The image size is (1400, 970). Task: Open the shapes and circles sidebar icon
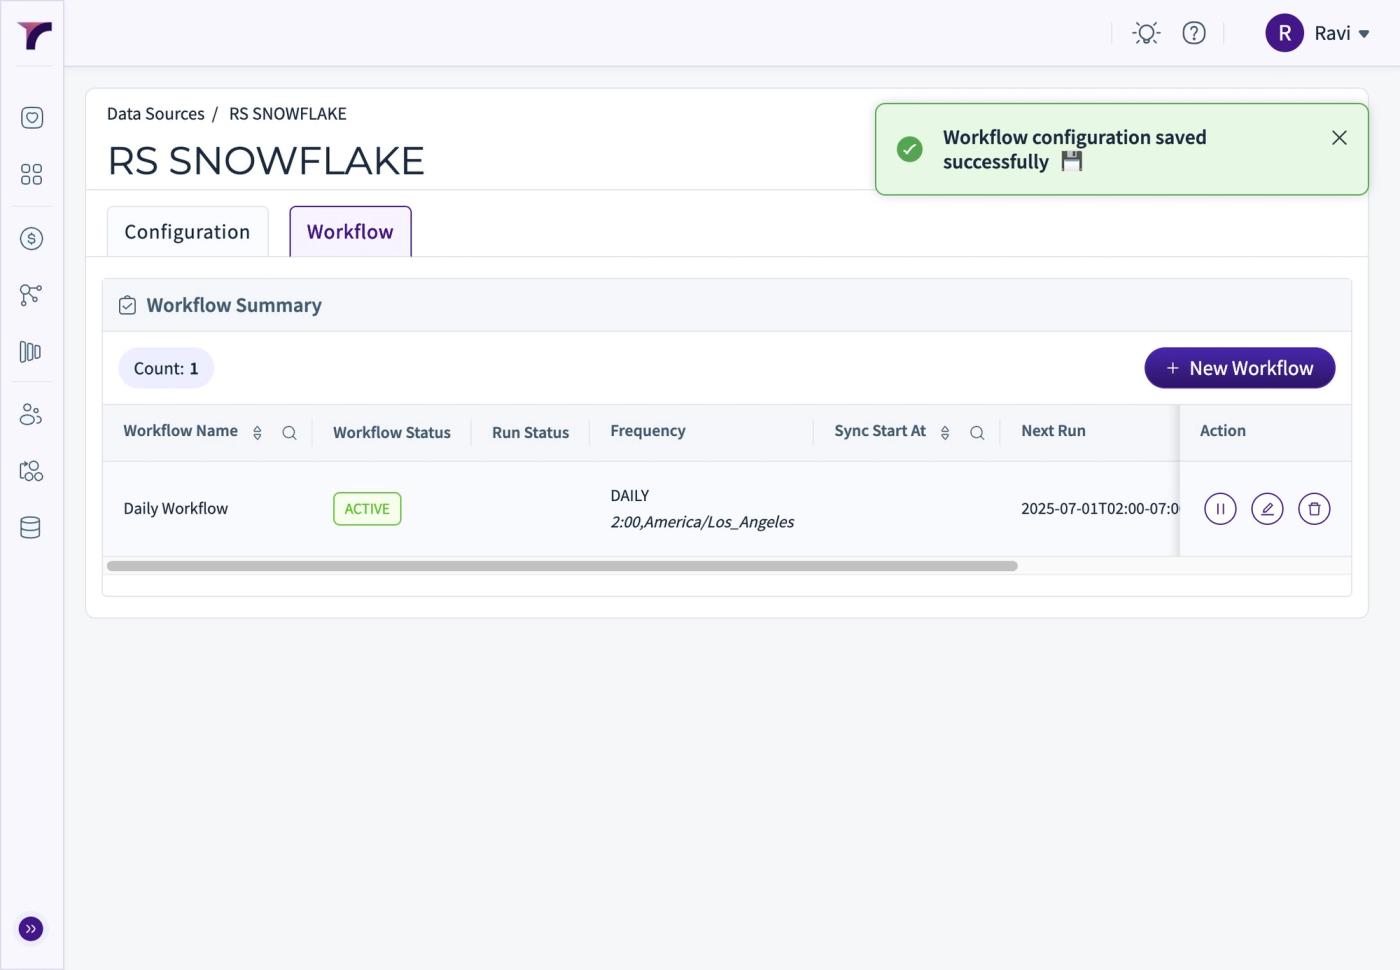[31, 471]
